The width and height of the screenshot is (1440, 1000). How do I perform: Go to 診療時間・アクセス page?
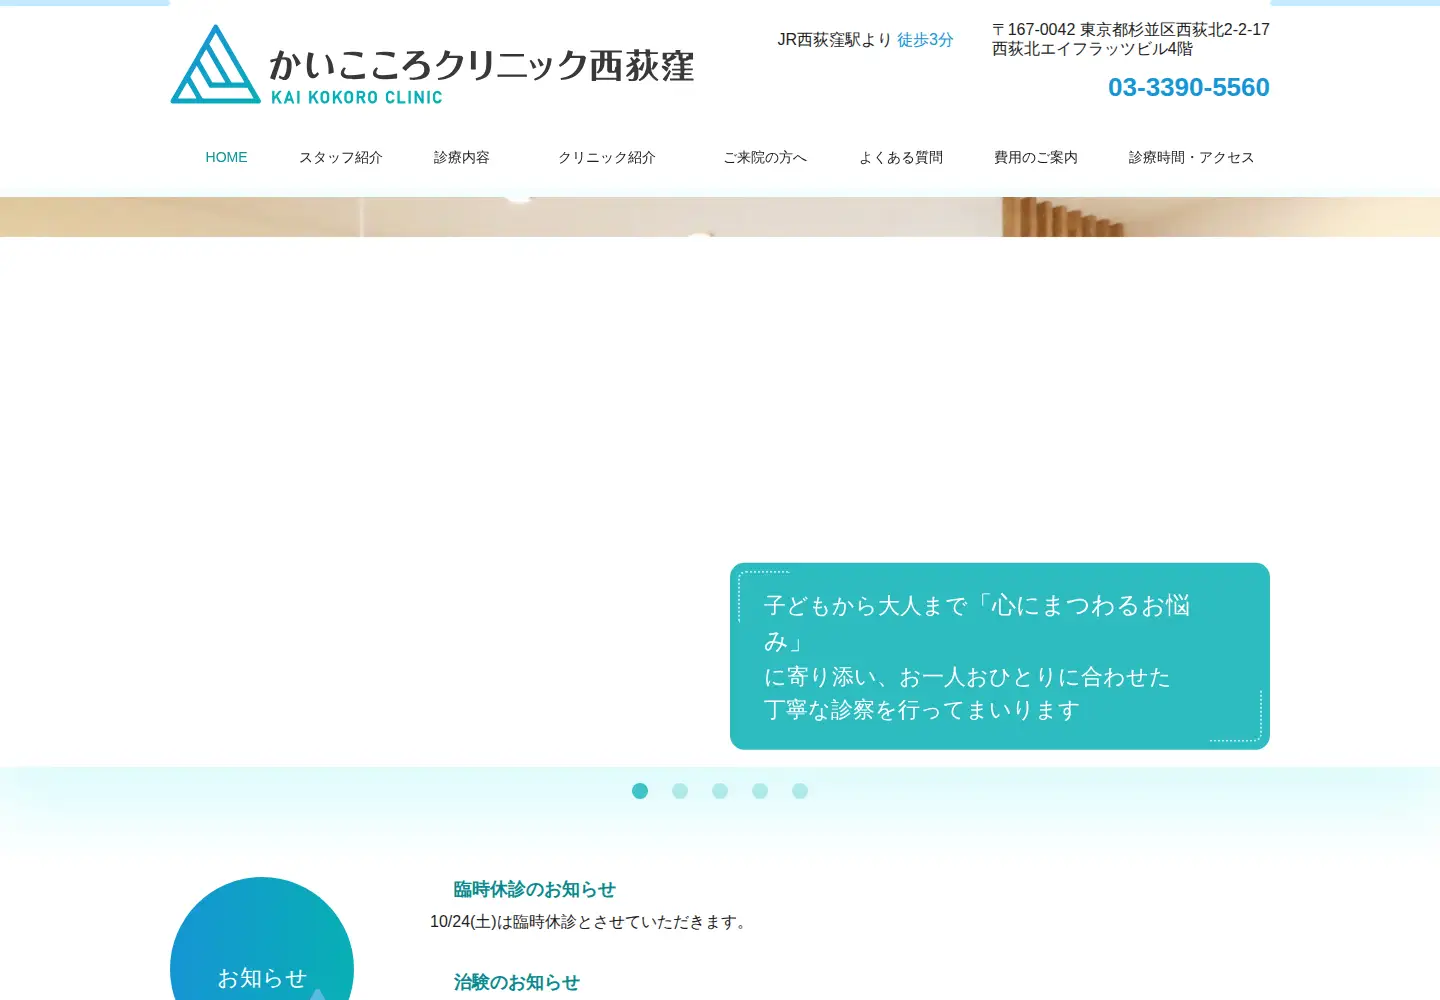1191,157
